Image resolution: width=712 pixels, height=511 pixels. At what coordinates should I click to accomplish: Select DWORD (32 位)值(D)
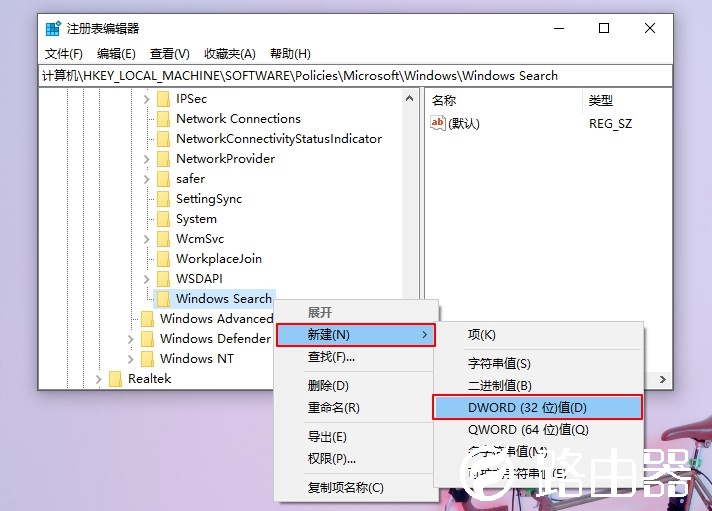(538, 407)
